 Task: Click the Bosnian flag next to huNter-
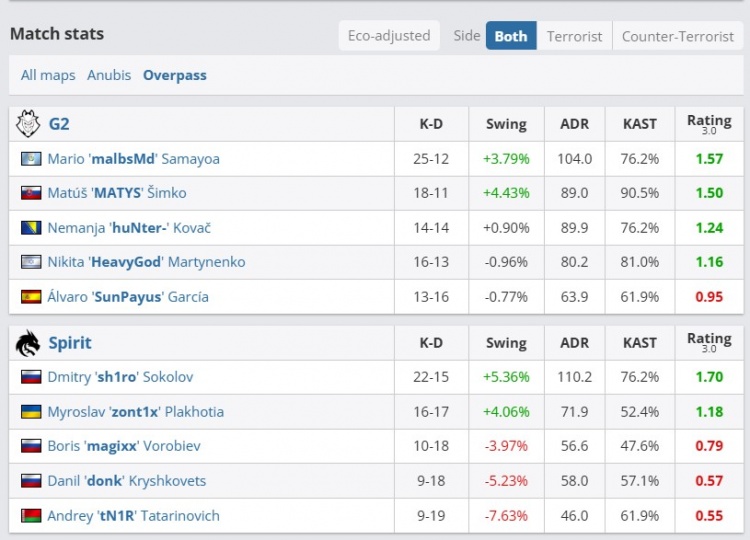31,228
